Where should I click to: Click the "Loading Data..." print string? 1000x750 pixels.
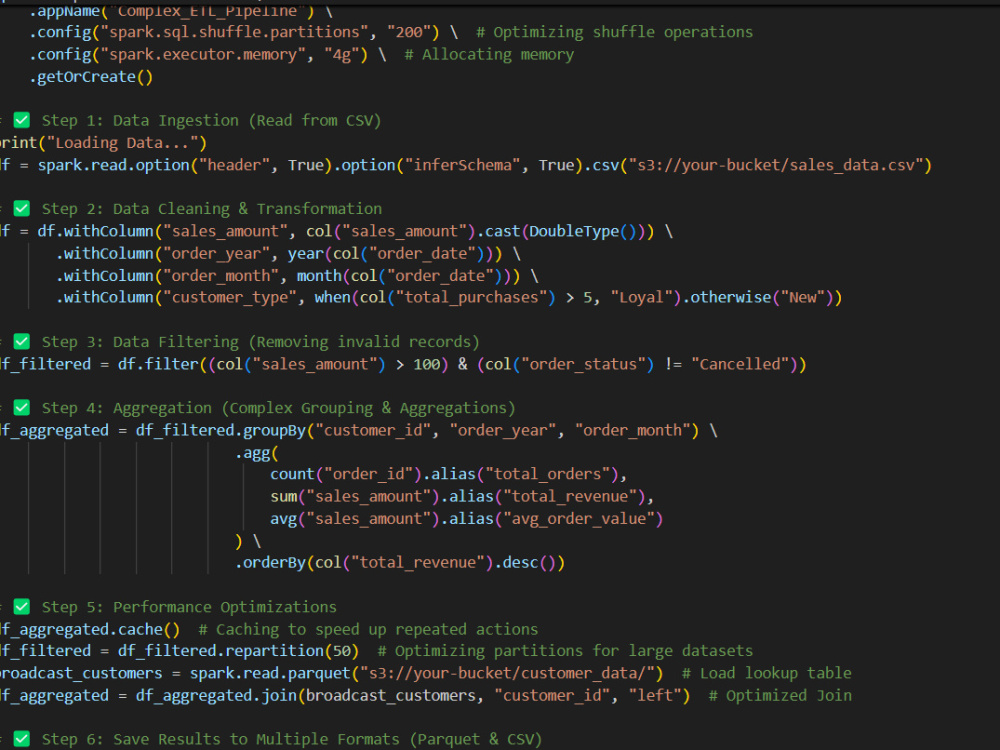[123, 143]
